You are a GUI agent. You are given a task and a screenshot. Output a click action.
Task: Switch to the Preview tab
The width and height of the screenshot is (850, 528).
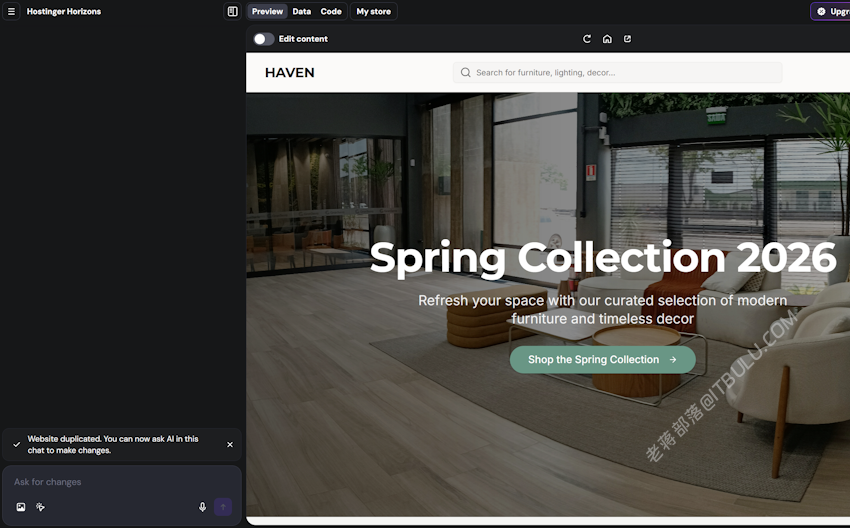click(267, 11)
